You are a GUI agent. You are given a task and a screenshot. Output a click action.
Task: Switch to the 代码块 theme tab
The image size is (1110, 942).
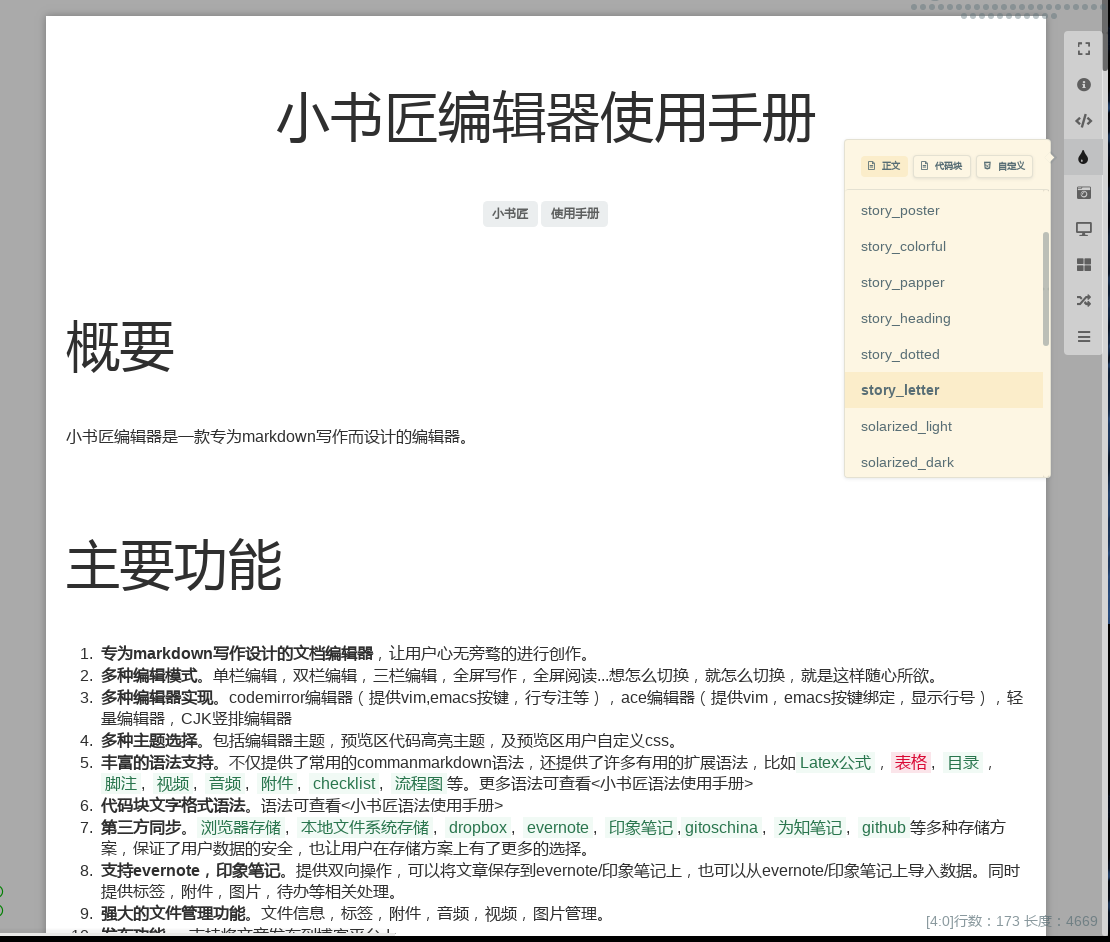[941, 166]
